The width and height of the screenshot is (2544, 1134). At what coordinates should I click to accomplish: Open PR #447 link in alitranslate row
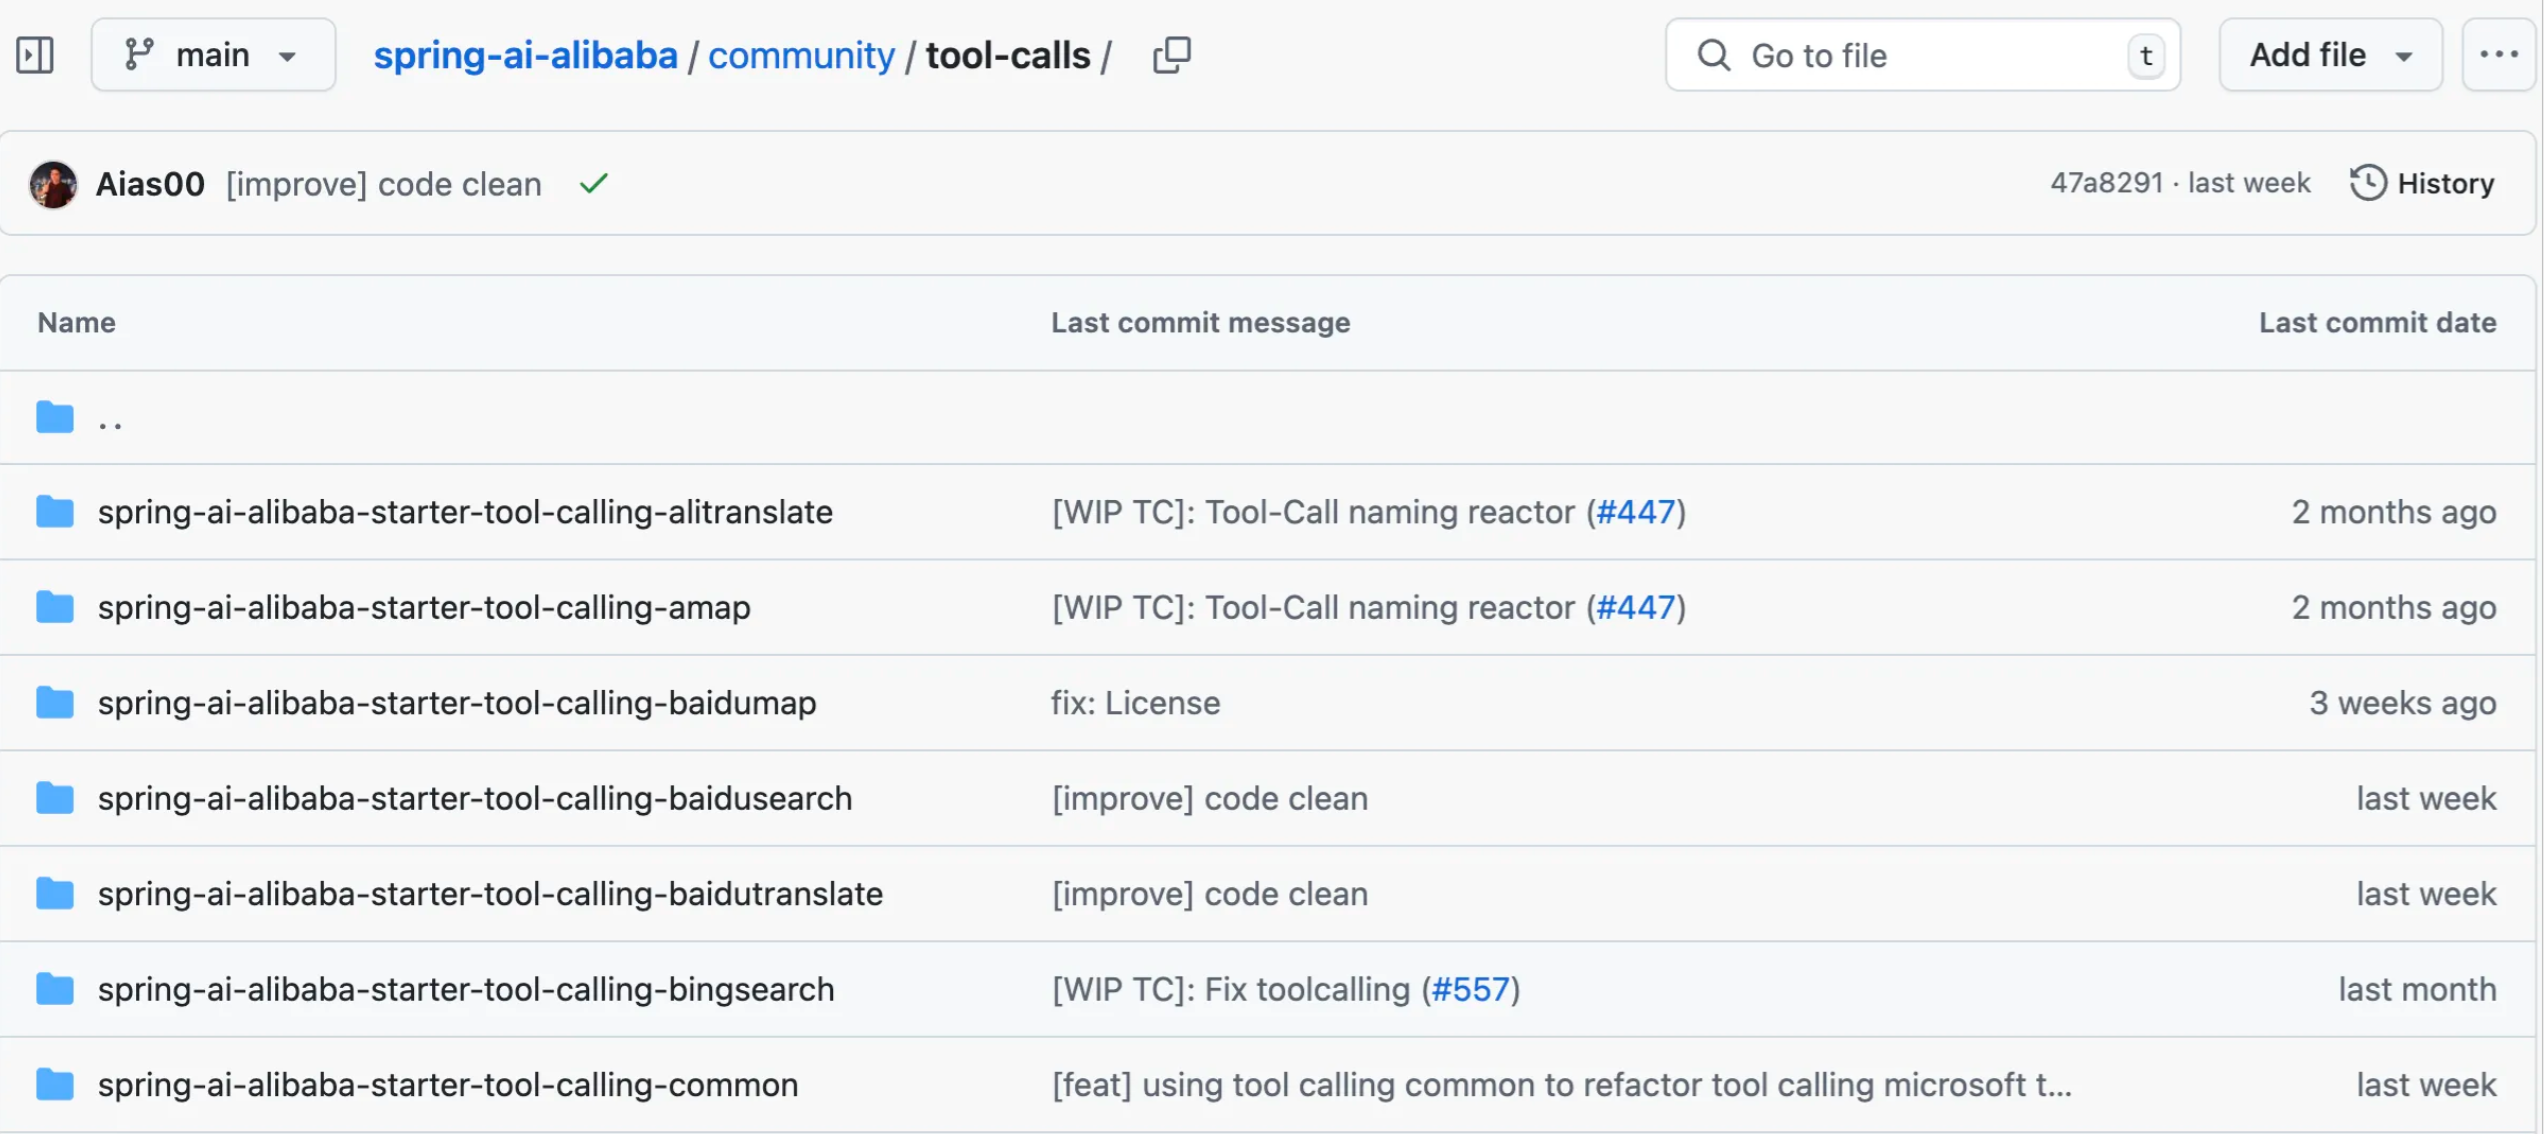pyautogui.click(x=1635, y=512)
